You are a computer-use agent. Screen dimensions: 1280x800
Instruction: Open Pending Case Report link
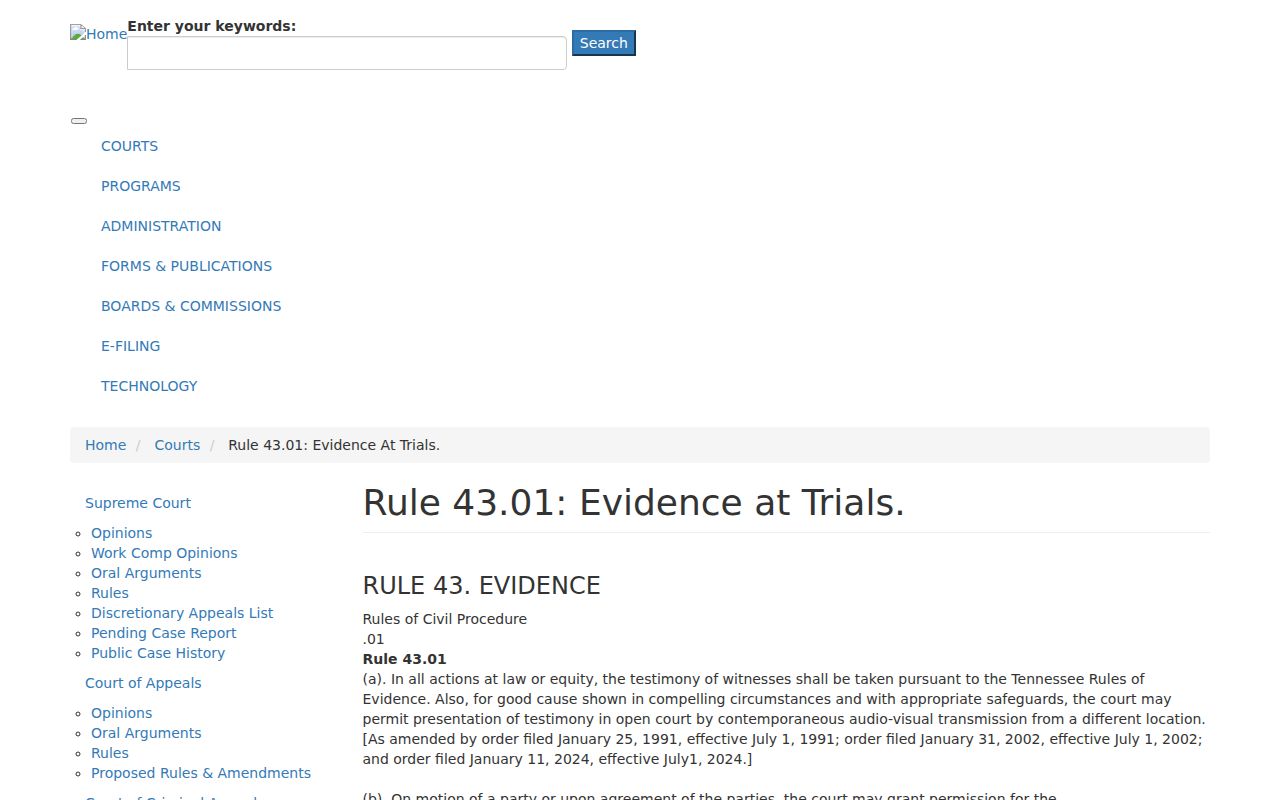(164, 633)
